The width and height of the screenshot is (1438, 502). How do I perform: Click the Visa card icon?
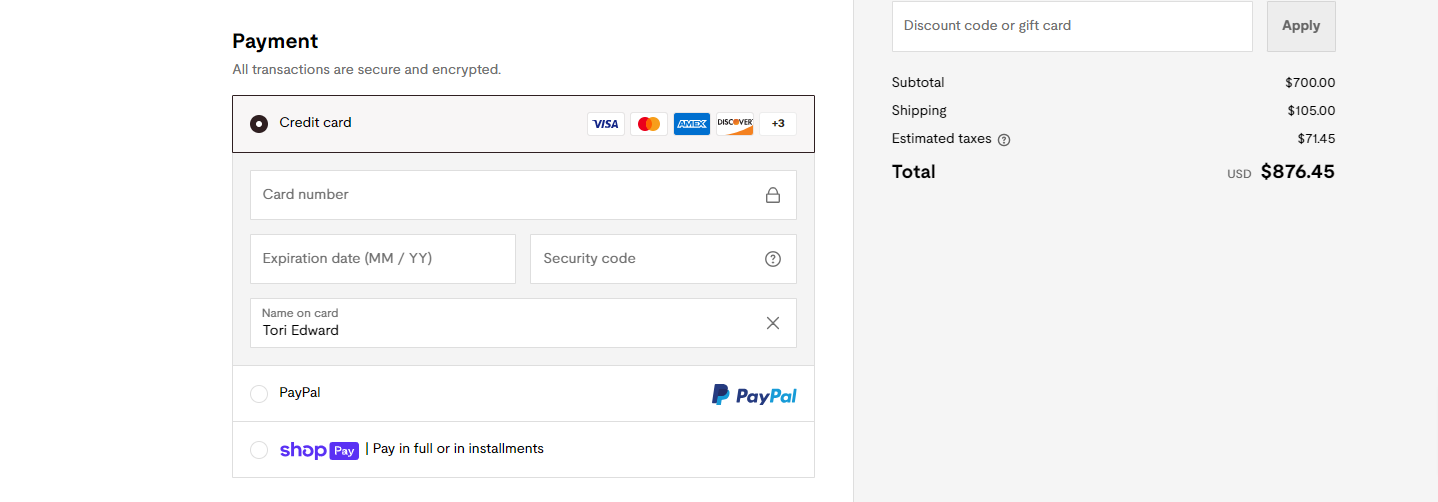pos(606,124)
